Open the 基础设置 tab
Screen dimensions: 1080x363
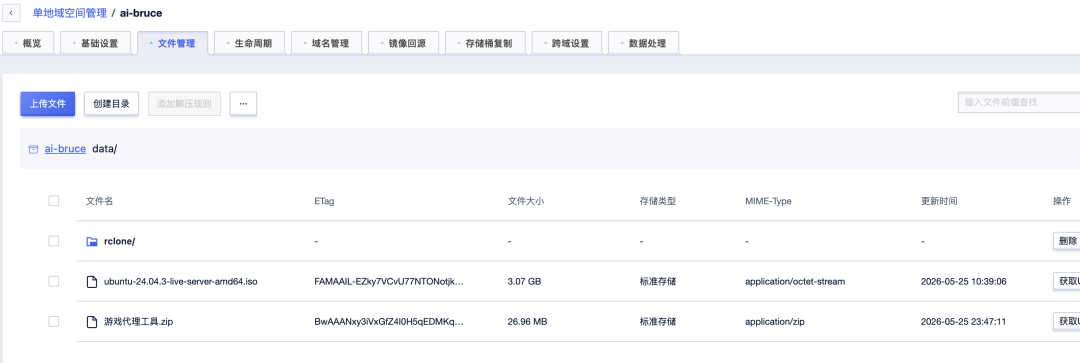[96, 43]
